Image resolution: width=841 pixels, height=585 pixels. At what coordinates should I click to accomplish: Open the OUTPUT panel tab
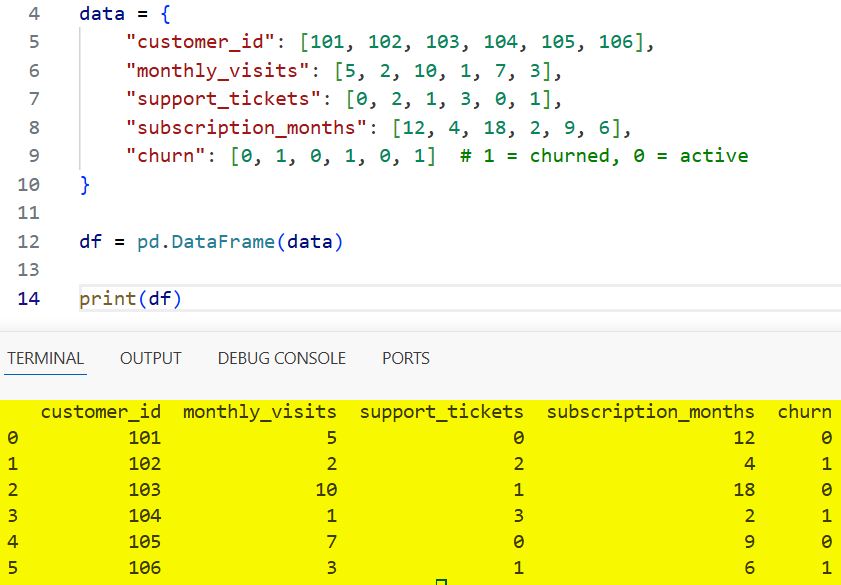pyautogui.click(x=151, y=358)
